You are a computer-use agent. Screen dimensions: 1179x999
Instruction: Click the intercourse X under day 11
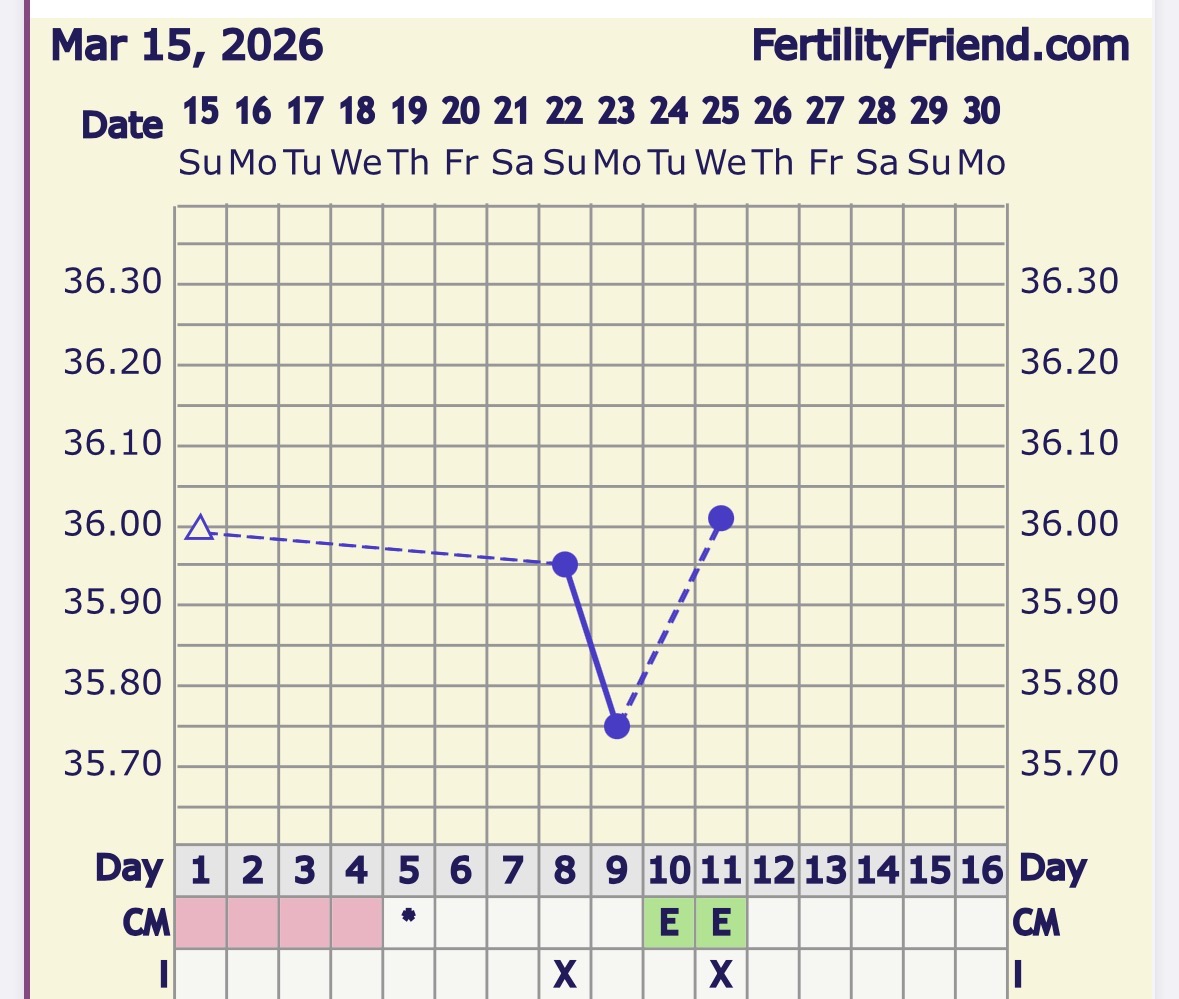click(721, 974)
